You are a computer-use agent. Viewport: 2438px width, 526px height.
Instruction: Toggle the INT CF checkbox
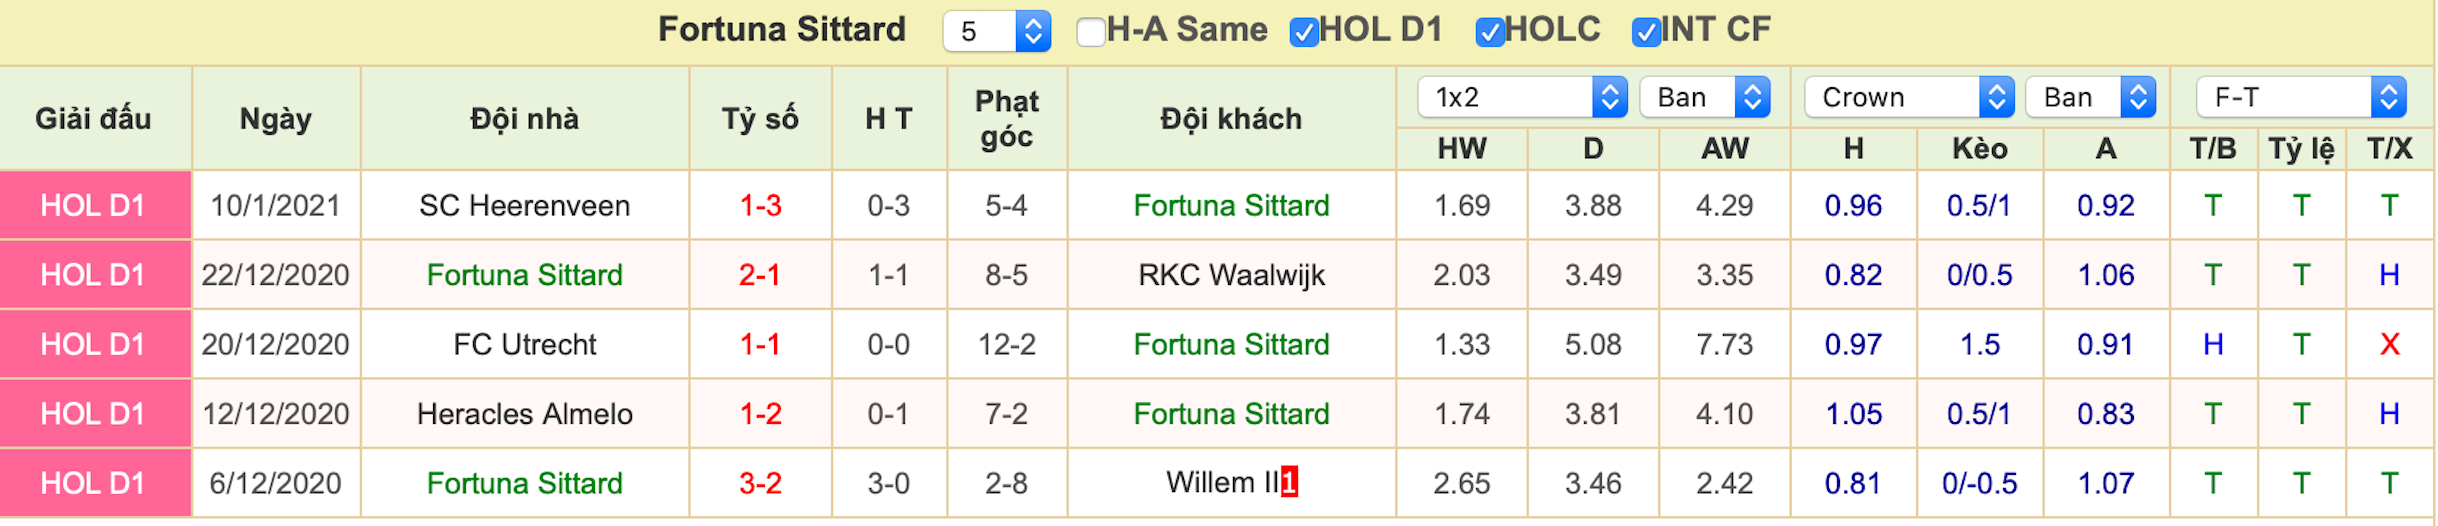[x=1645, y=32]
